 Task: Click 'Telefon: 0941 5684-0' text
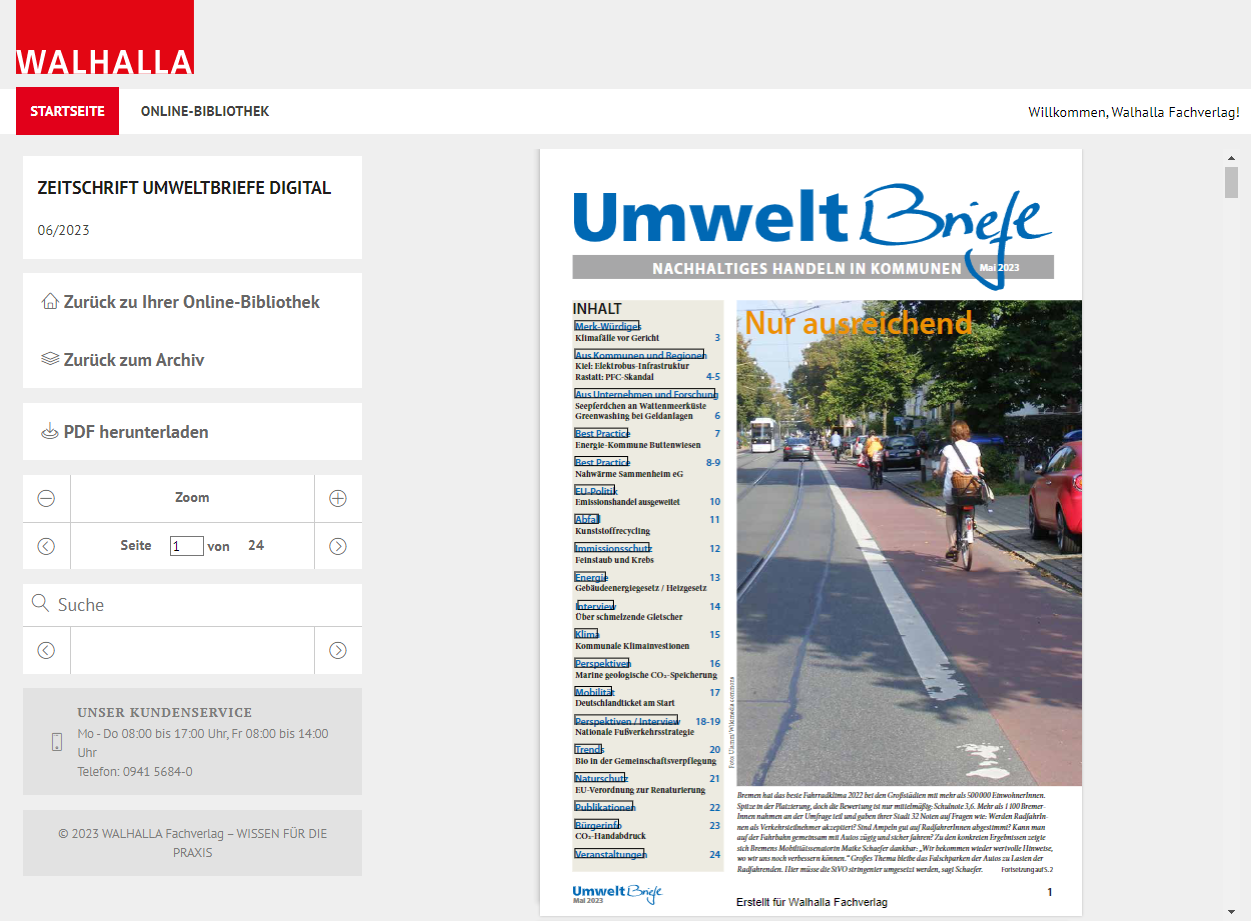click(x=135, y=772)
